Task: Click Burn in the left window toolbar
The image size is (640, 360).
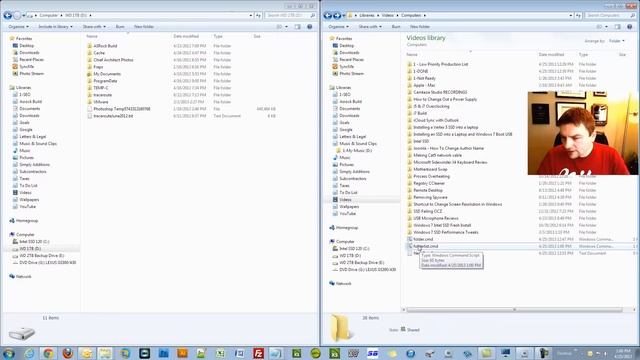Action: click(120, 27)
